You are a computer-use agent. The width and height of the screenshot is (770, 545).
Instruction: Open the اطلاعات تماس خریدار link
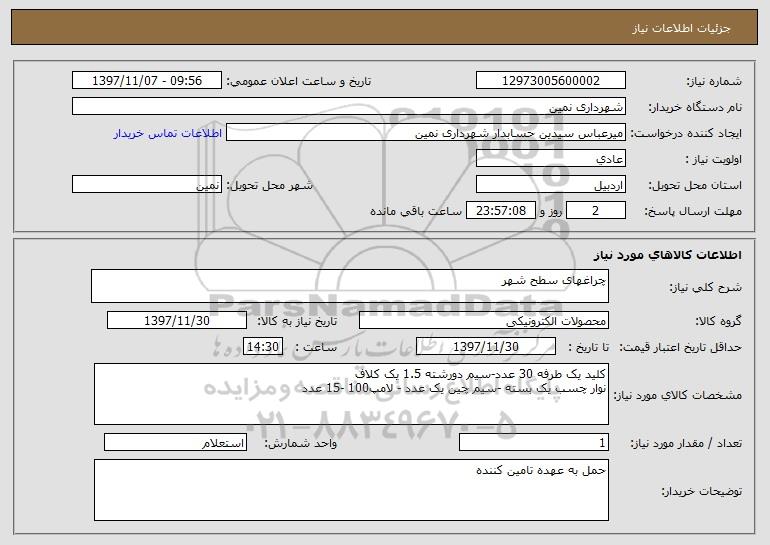click(x=168, y=134)
